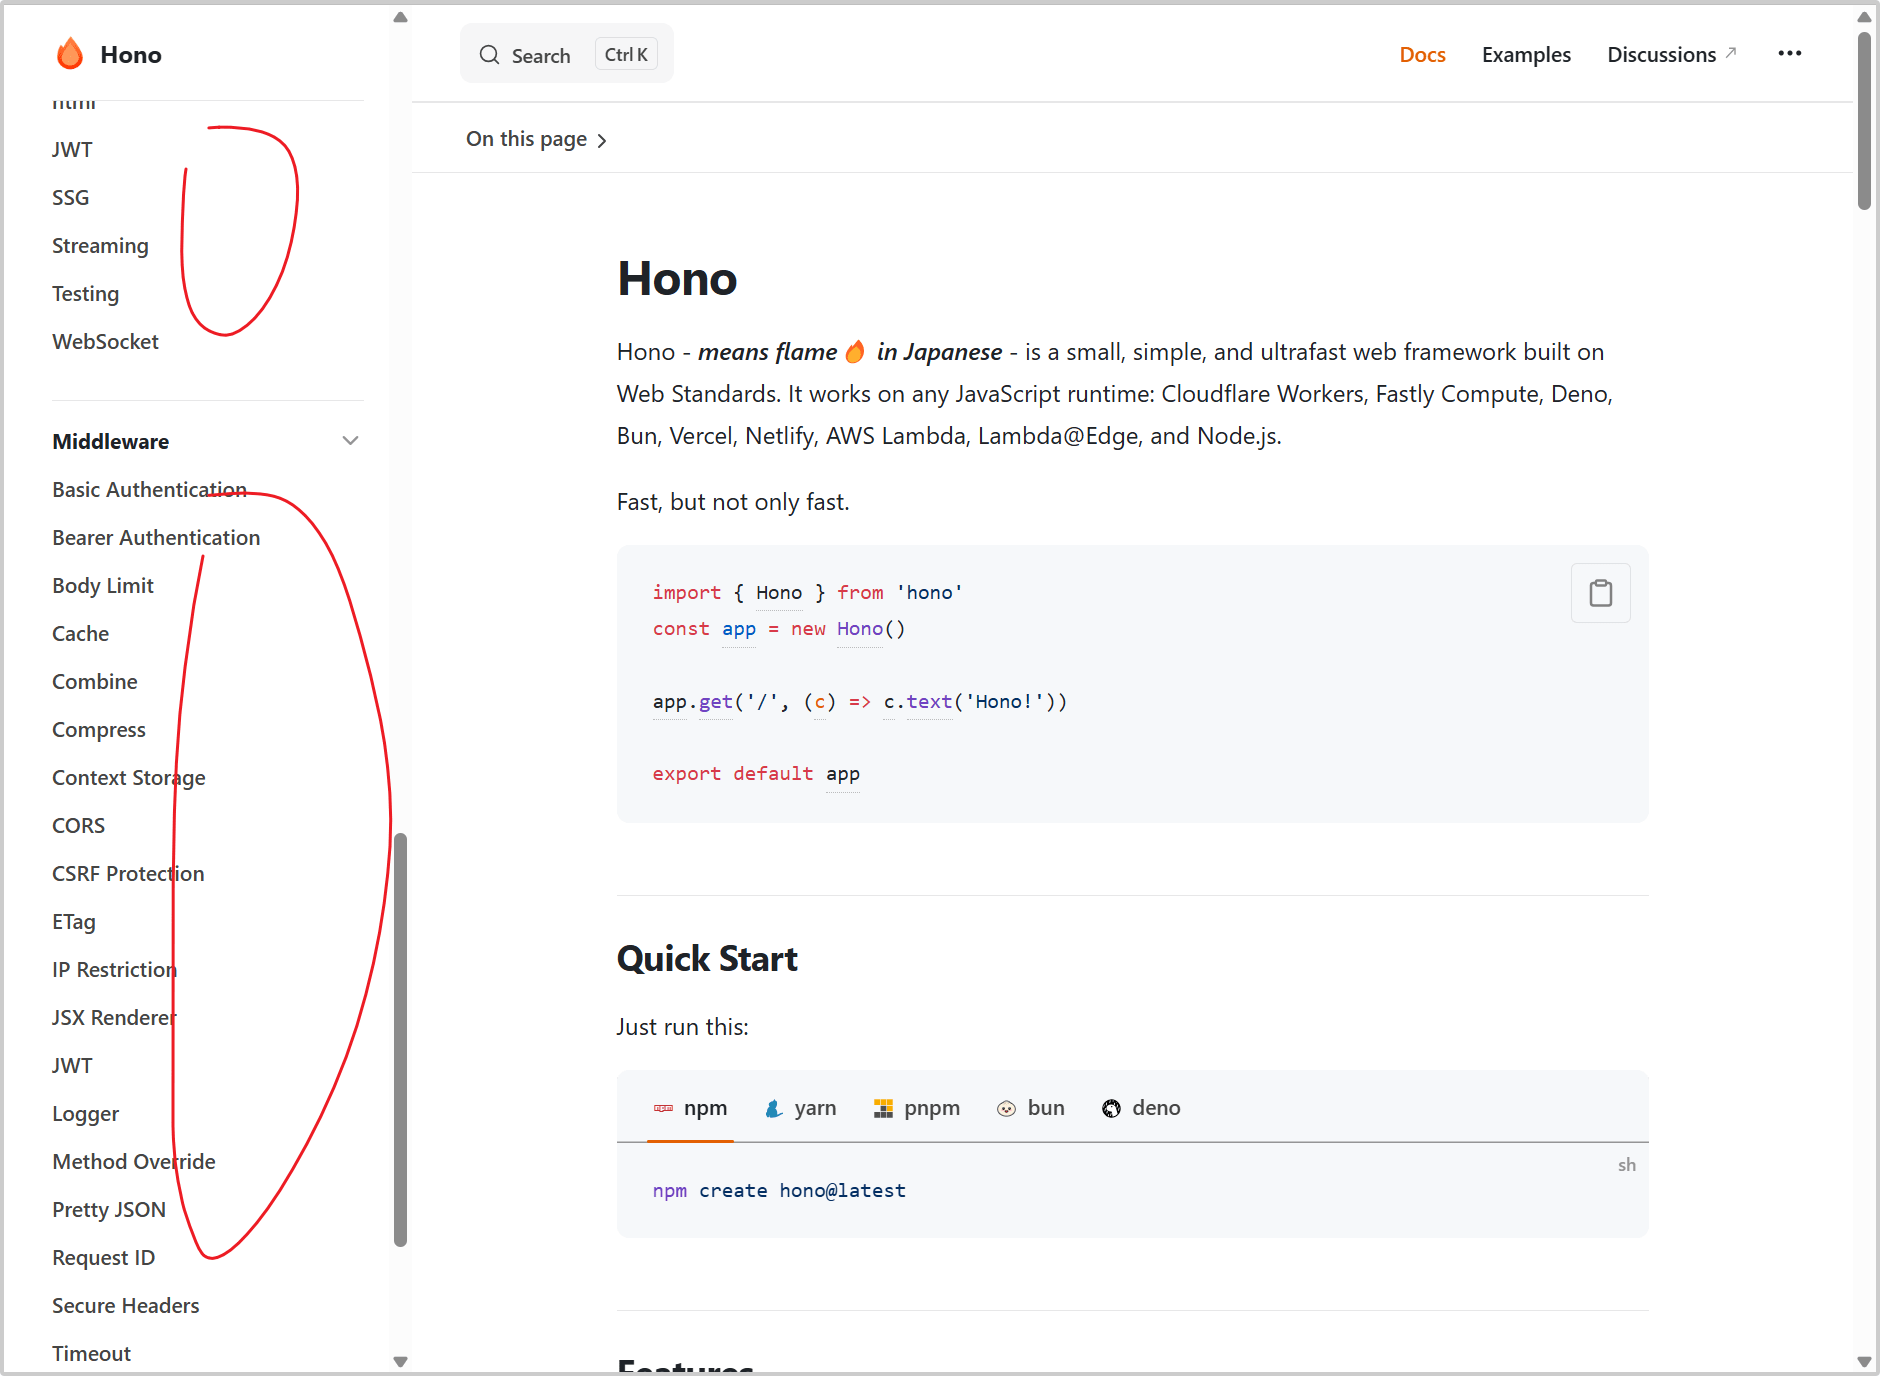This screenshot has height=1376, width=1880.
Task: Open the three-dot extra menu
Action: coord(1789,54)
